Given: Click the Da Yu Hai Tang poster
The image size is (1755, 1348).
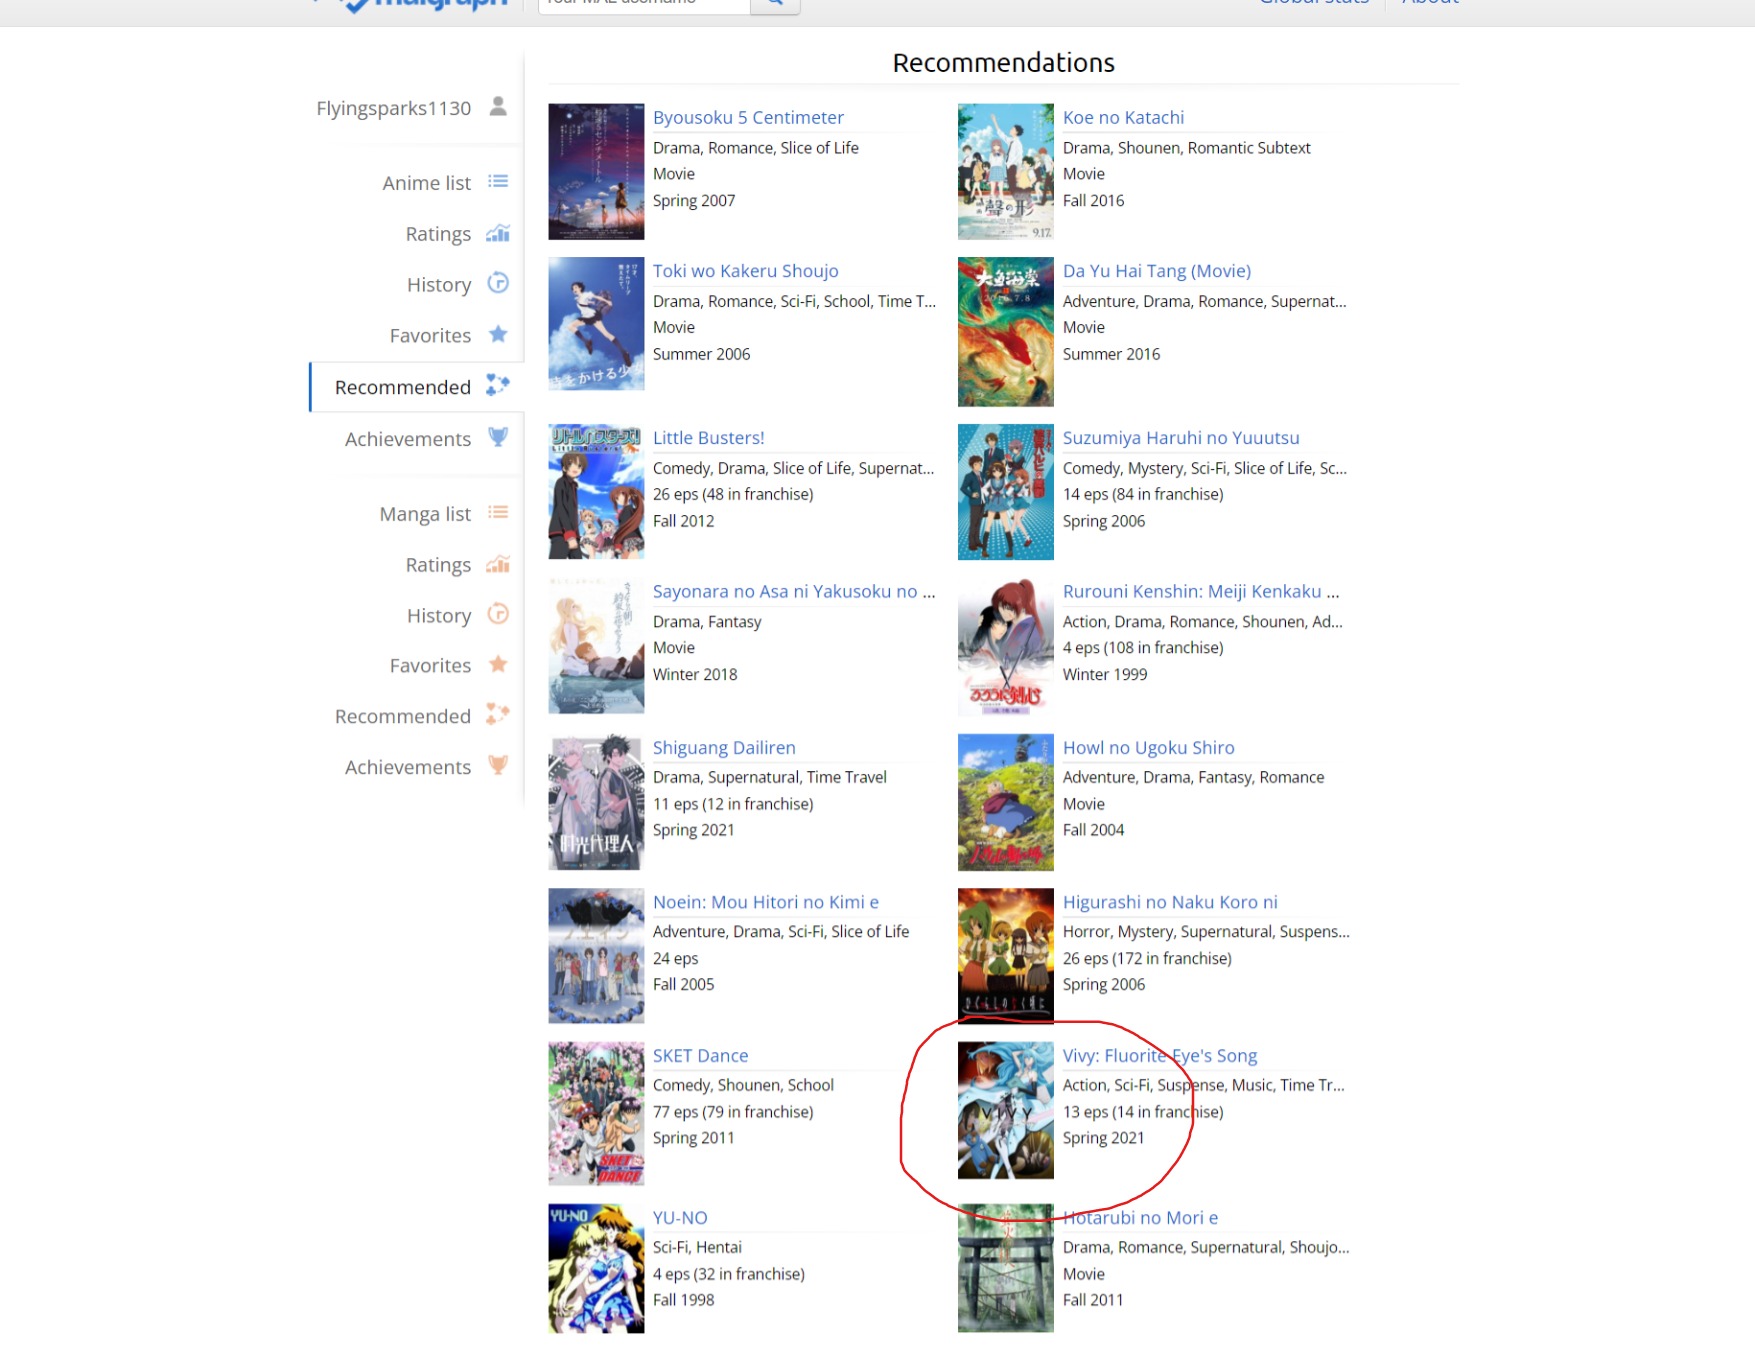Looking at the screenshot, I should tap(1006, 332).
